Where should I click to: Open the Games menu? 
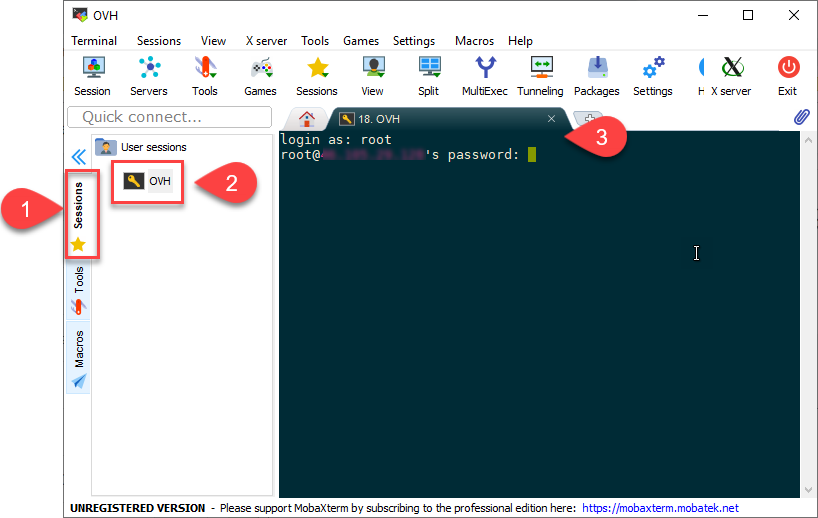tap(360, 41)
